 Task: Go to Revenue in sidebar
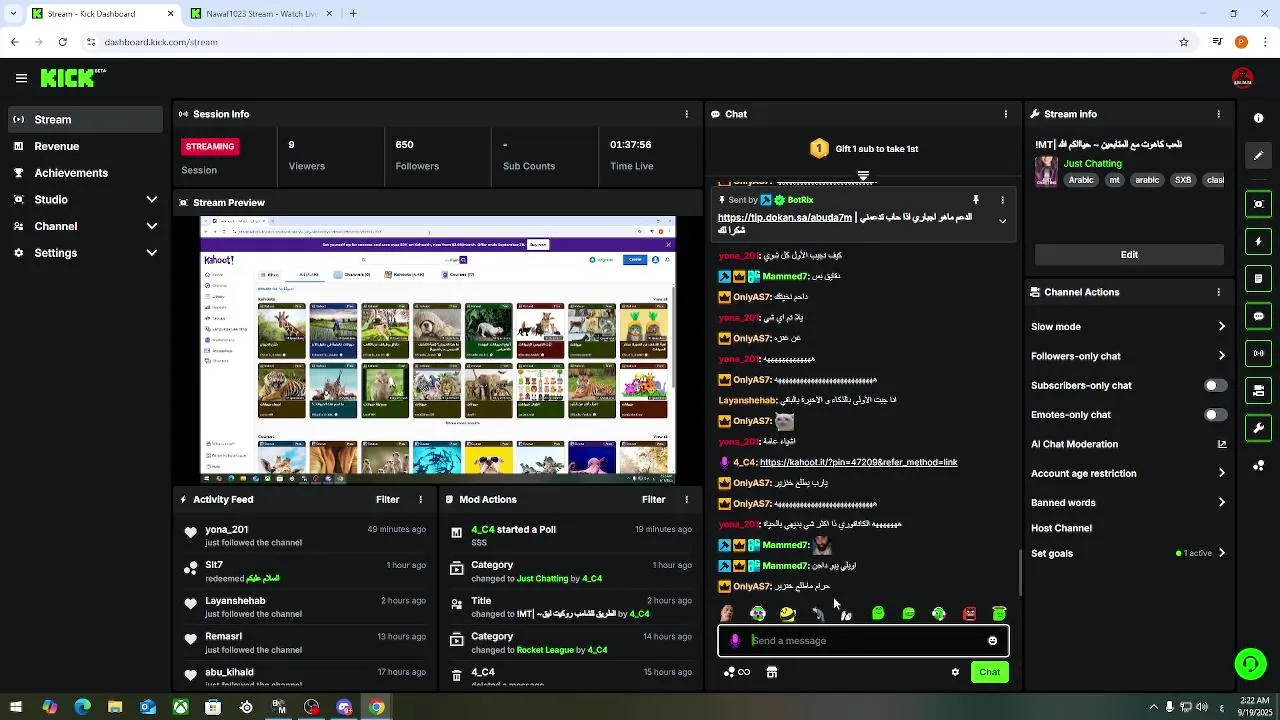85,146
